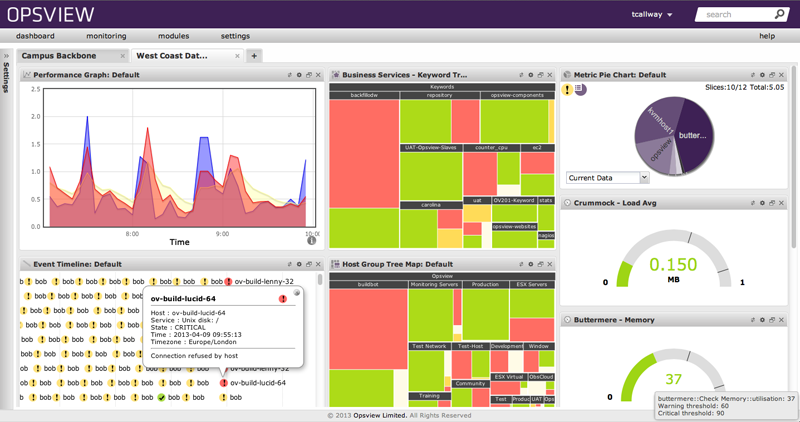Click the ov-build-lenny-32 event label
The width and height of the screenshot is (800, 422).
pyautogui.click(x=264, y=281)
